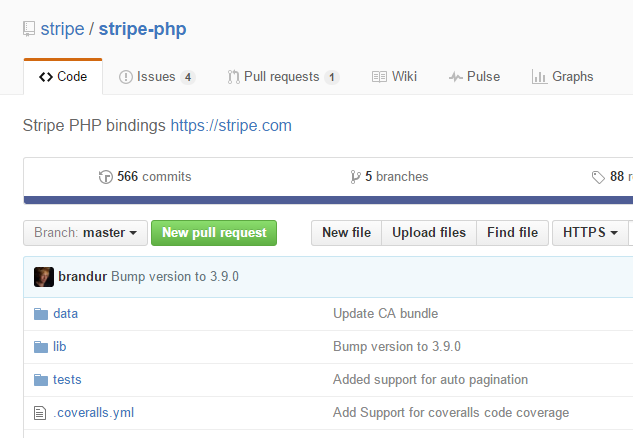Open the Update CA bundle commit

(x=386, y=314)
